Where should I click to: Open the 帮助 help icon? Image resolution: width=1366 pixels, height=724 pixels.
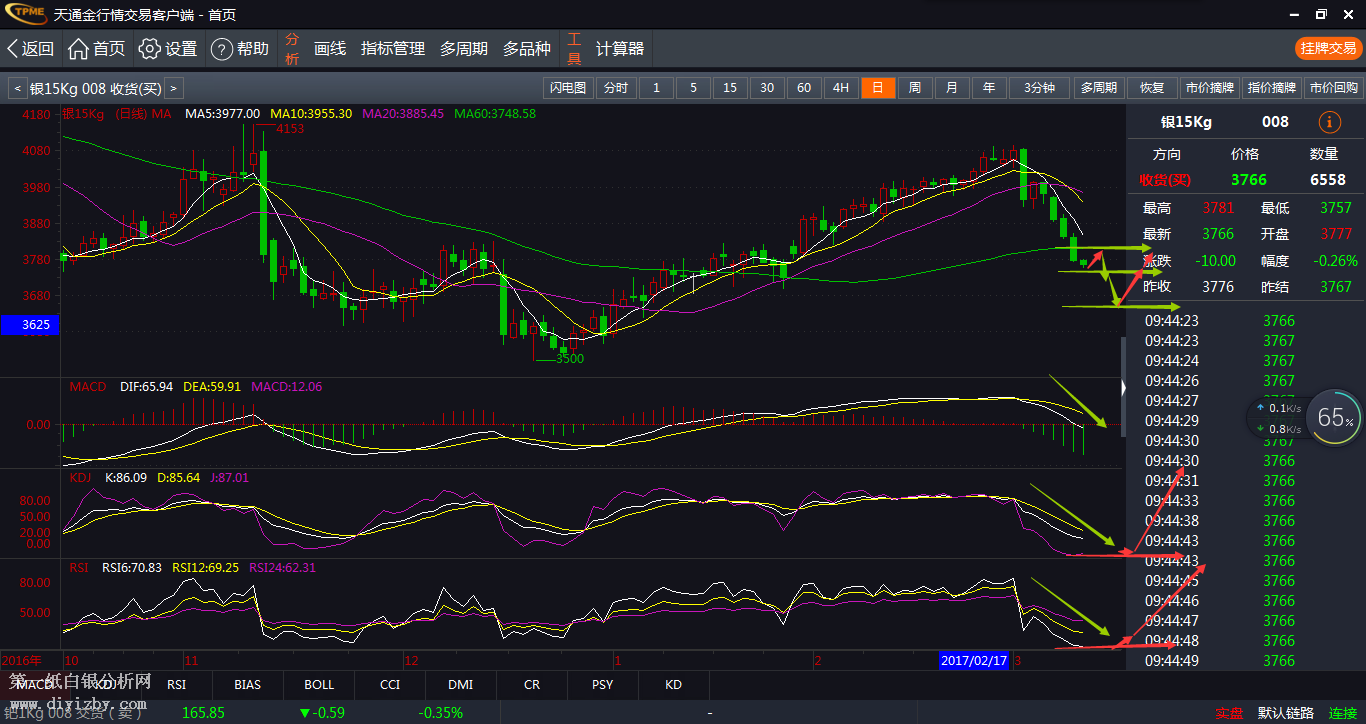coord(240,49)
